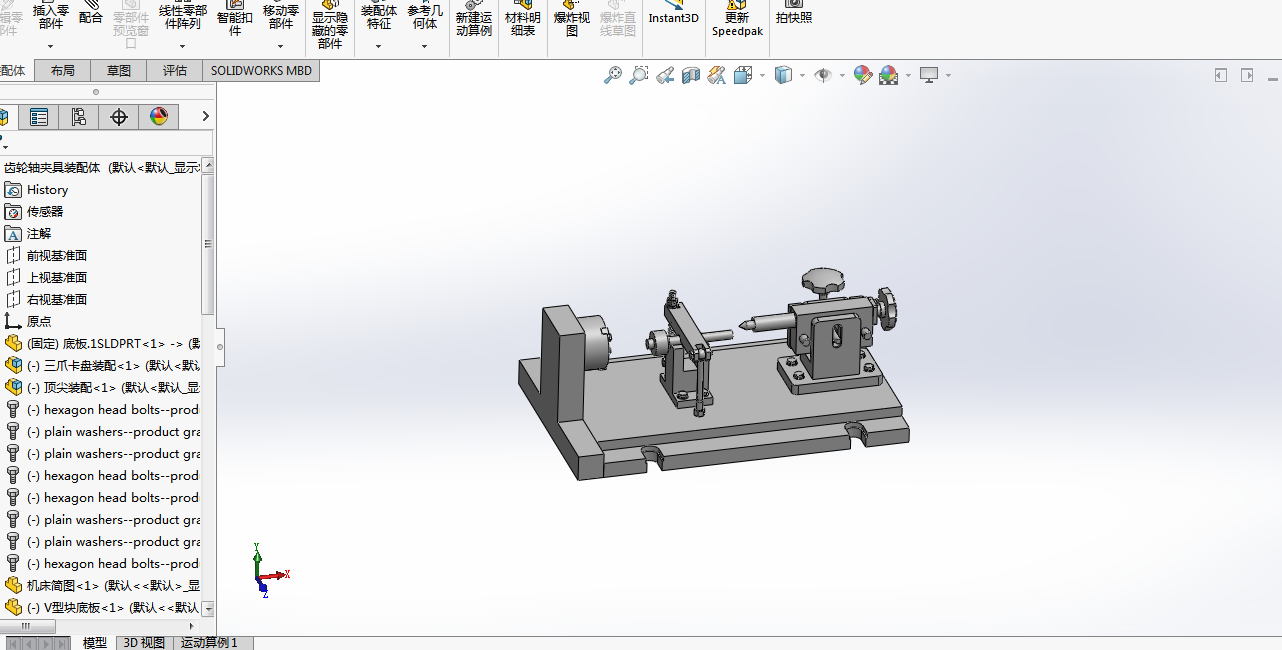1282x650 pixels.
Task: Open the View Settings dropdown arrow
Action: pyautogui.click(x=948, y=75)
